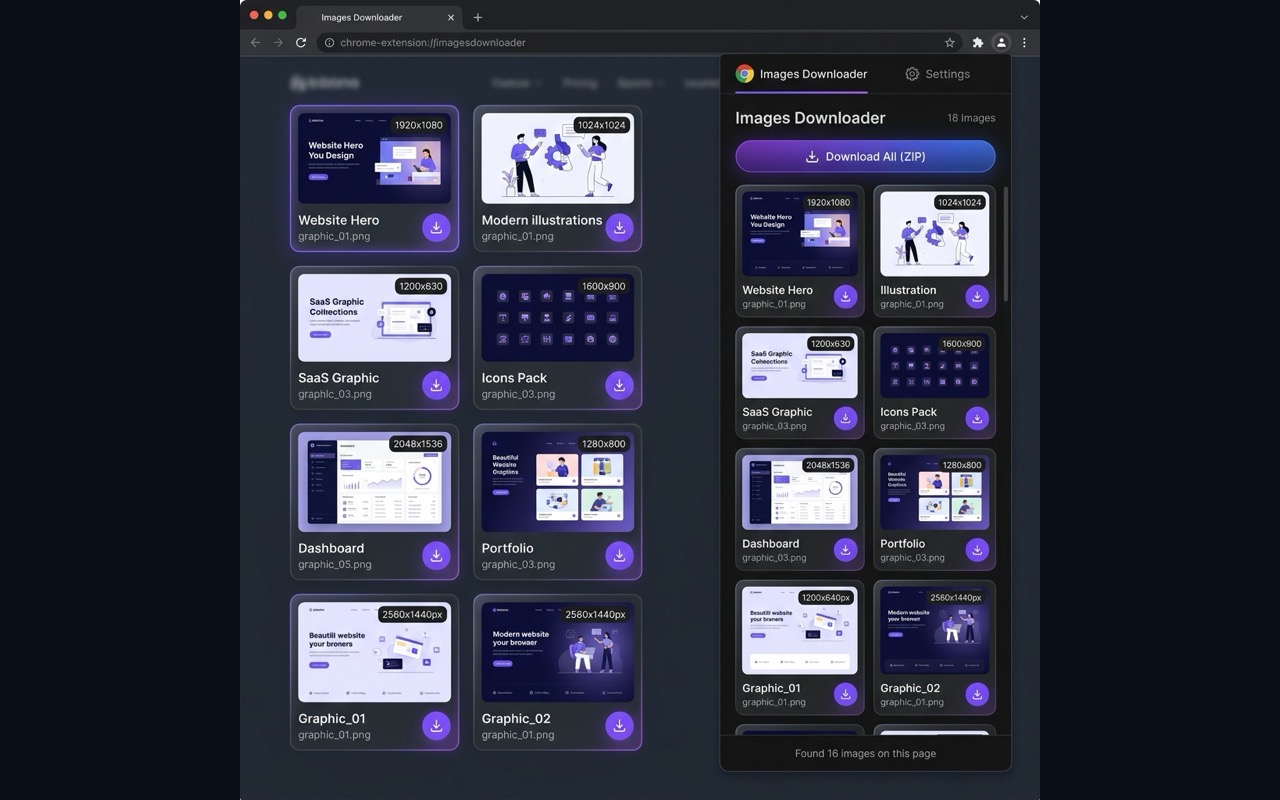Open SaaS Graphic thumbnail on the page

pyautogui.click(x=375, y=318)
